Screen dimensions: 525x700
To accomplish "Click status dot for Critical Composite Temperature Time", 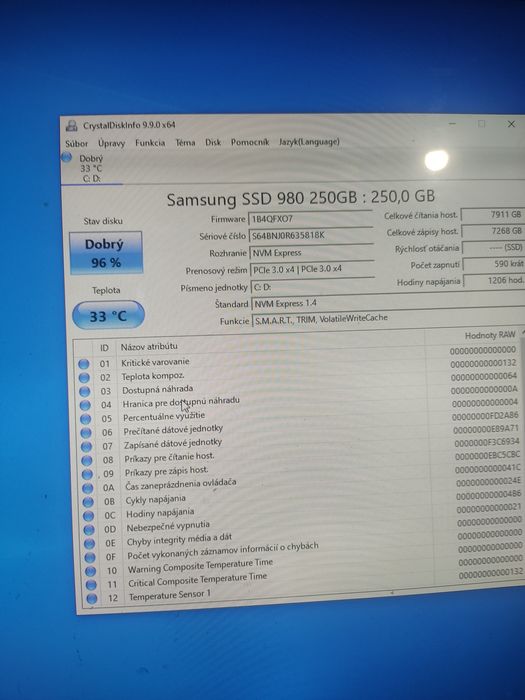I will click(x=91, y=585).
